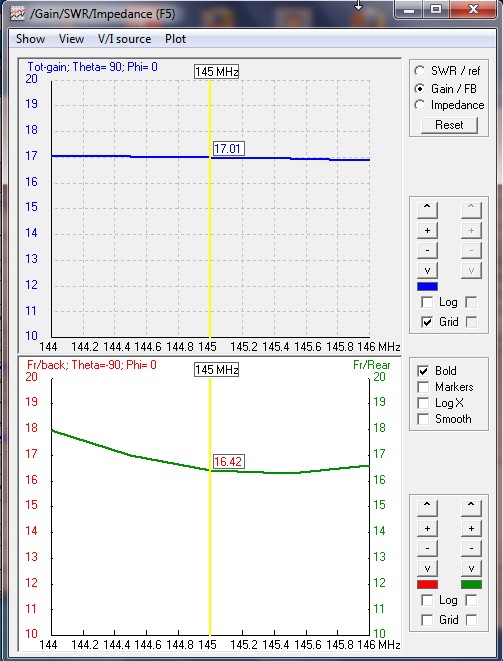
Task: Click the 17.01 gain value label
Action: [x=228, y=149]
